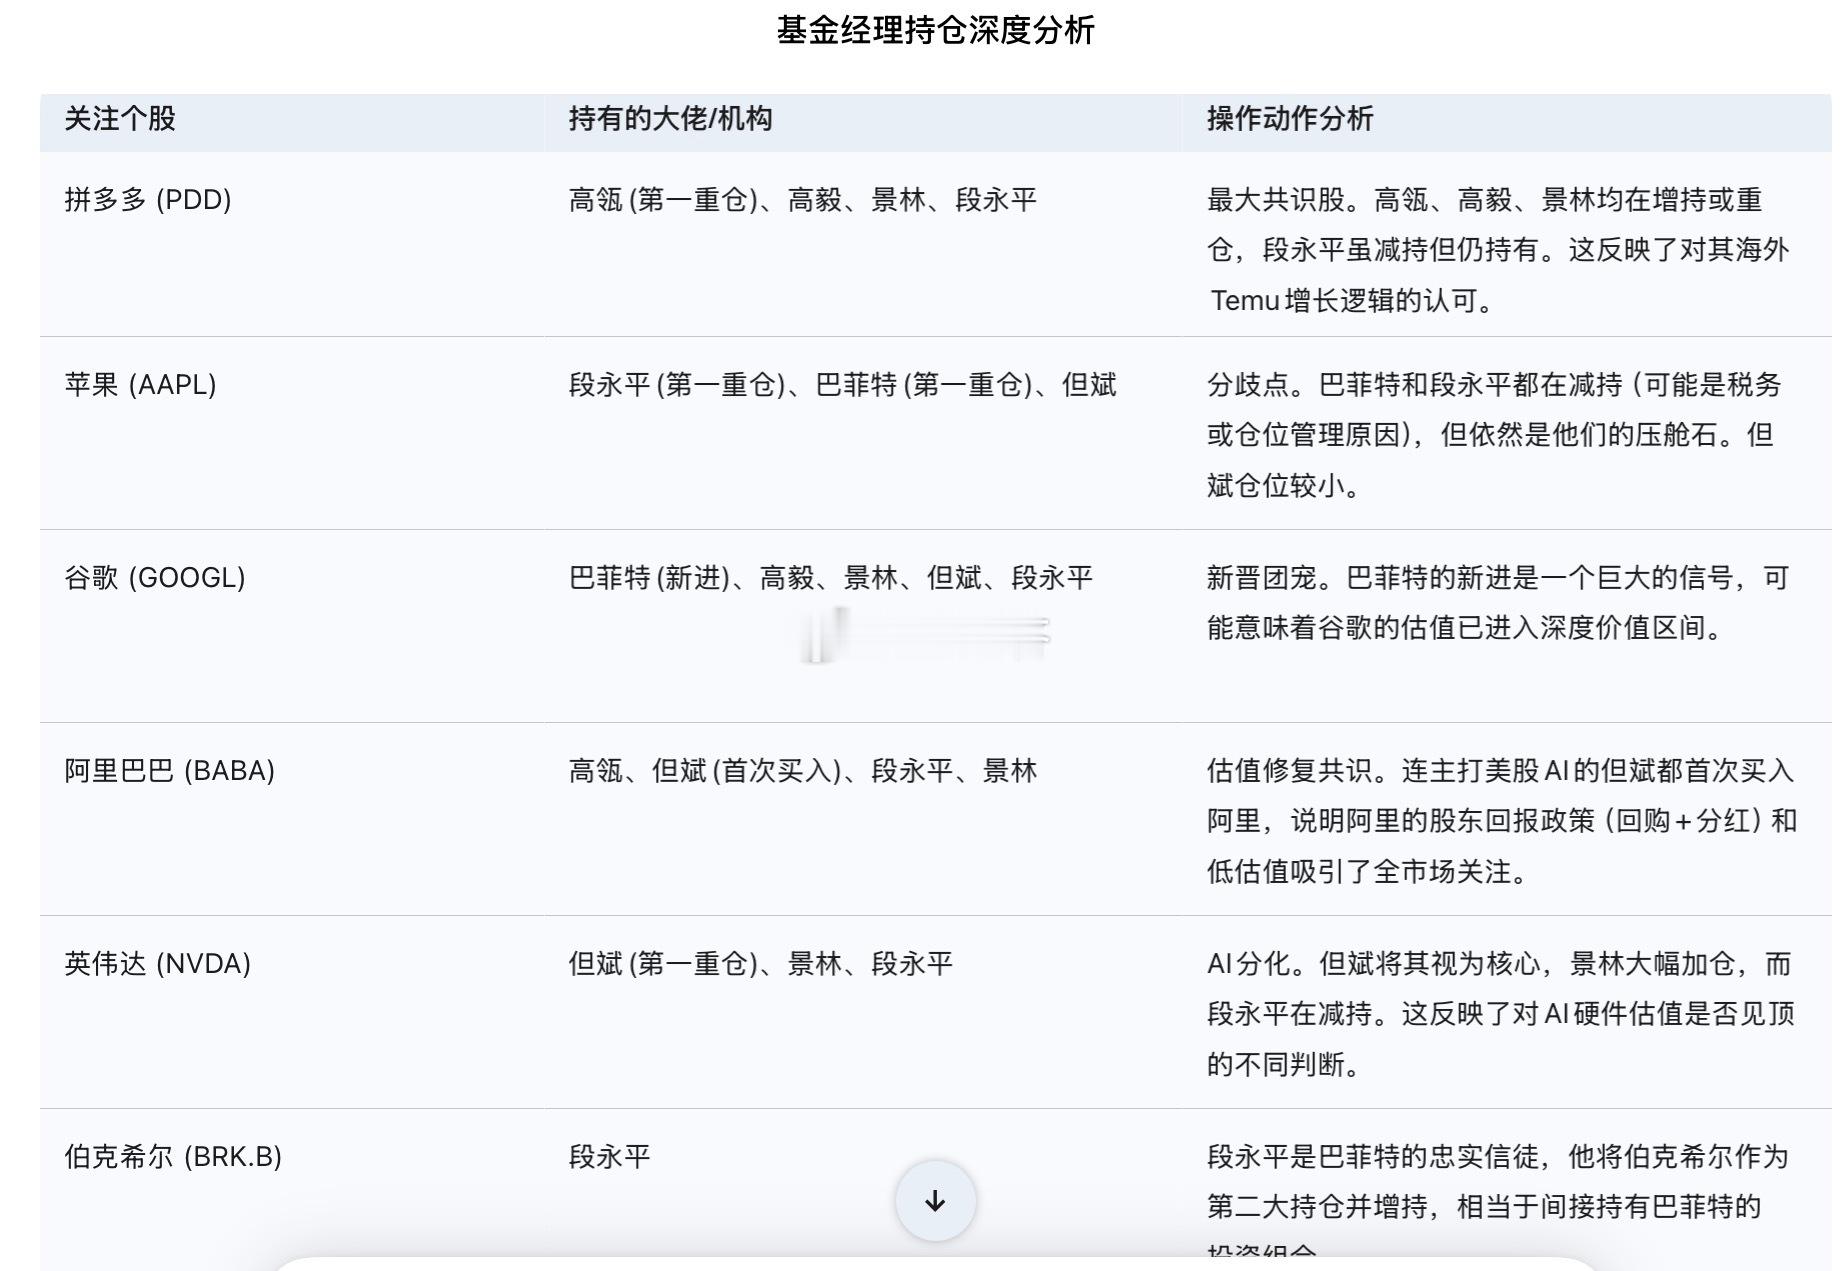The height and width of the screenshot is (1271, 1844).
Task: Click the NVDA analysis text about AI 分化
Action: pyautogui.click(x=1490, y=1010)
